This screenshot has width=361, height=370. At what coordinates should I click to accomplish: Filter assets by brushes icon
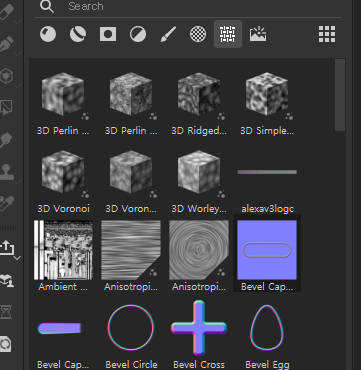pyautogui.click(x=168, y=34)
